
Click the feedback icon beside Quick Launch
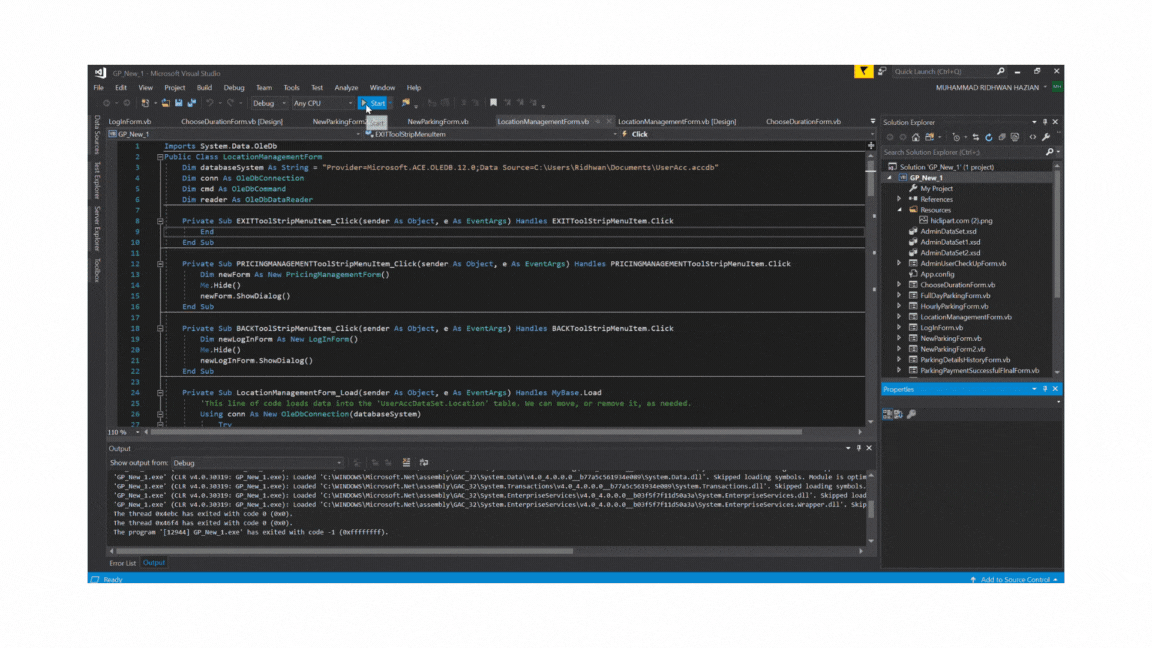coord(882,71)
